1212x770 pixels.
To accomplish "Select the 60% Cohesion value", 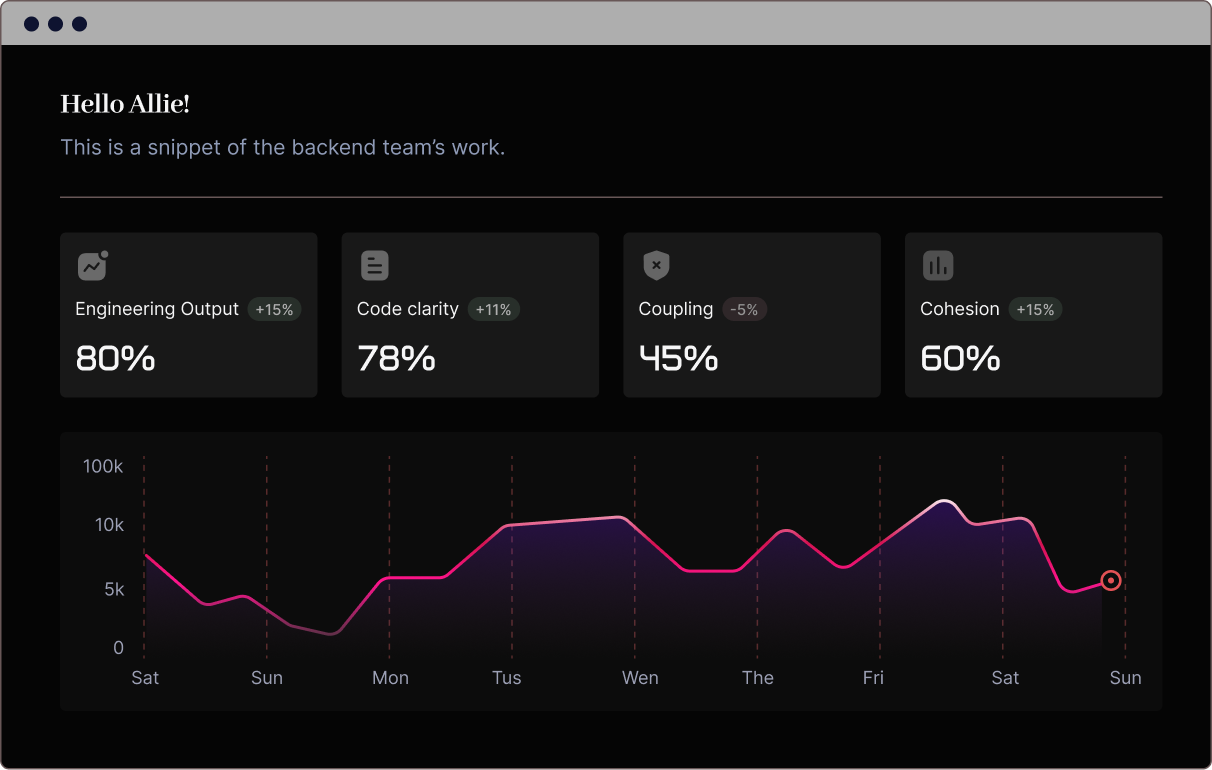I will click(x=961, y=358).
